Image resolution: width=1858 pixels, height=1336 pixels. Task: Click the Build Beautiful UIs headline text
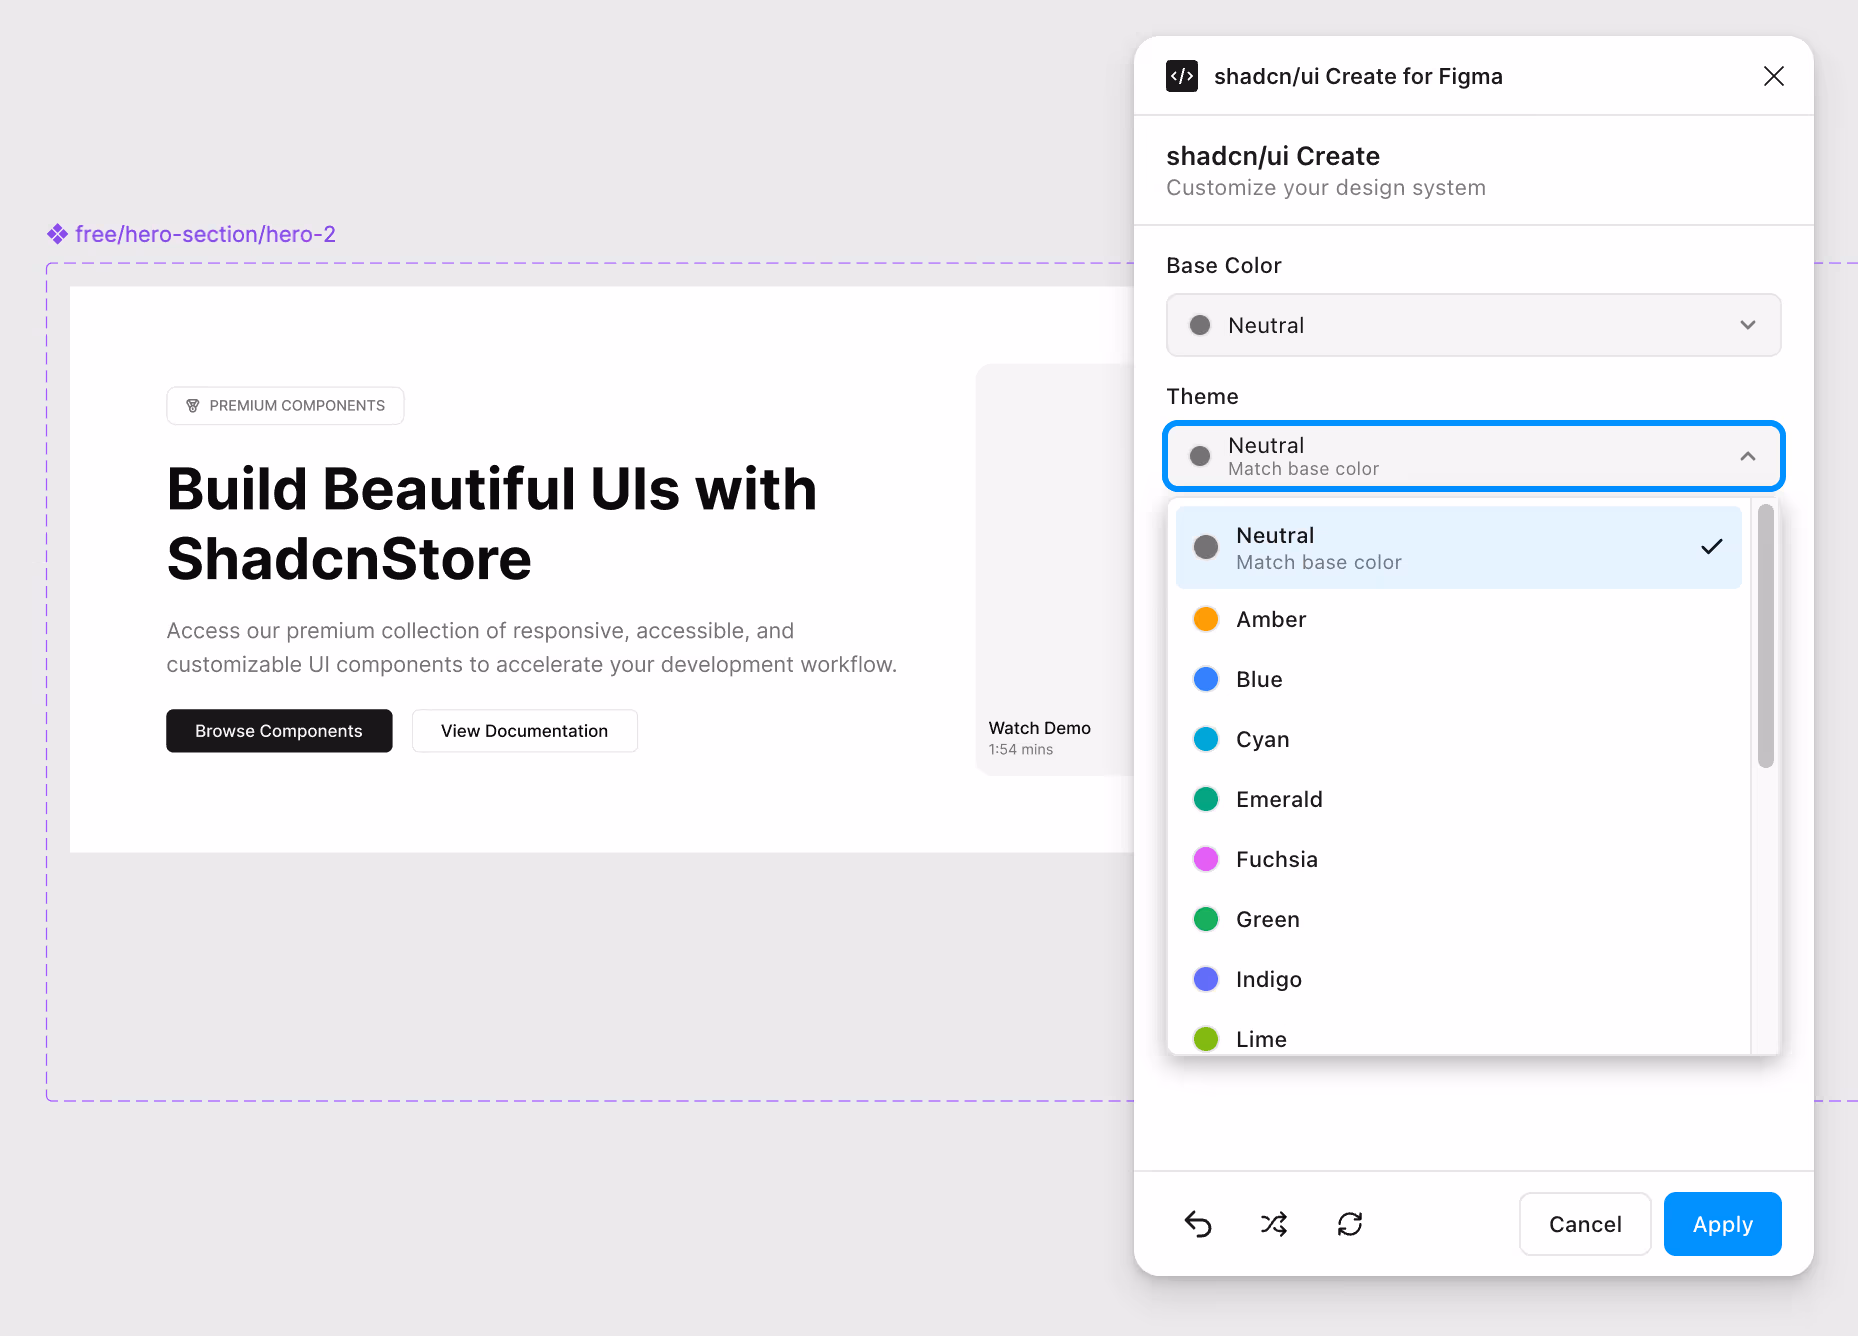492,523
